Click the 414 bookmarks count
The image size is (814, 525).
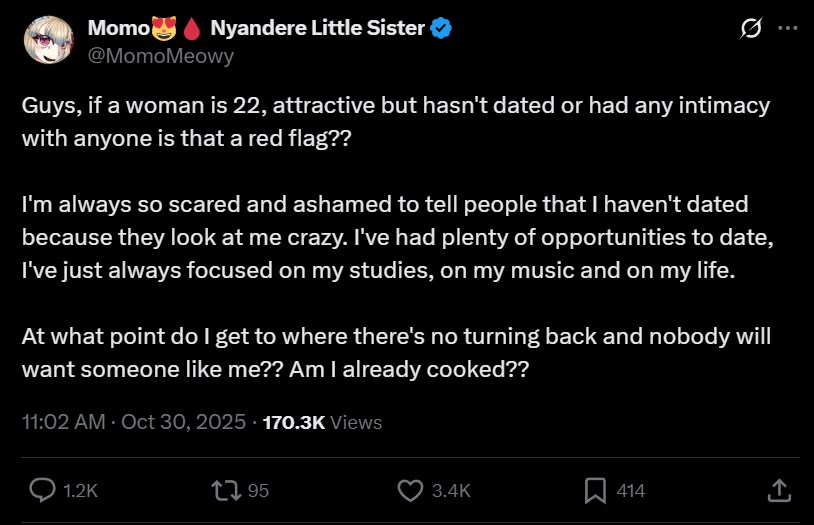630,490
